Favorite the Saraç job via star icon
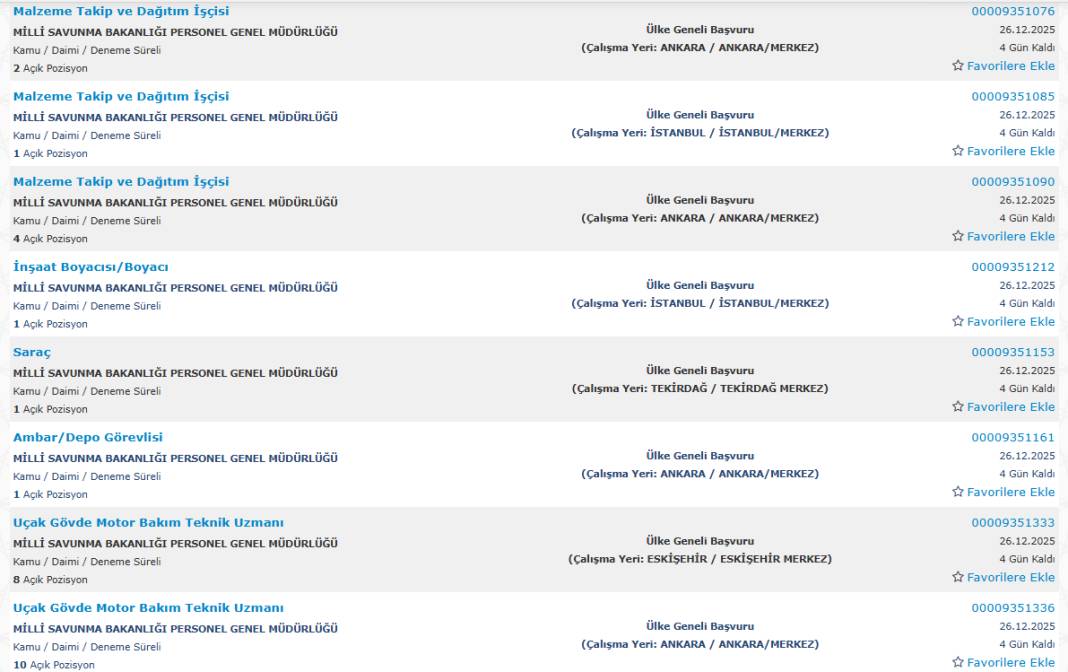Viewport: 1068px width, 672px height. point(958,407)
